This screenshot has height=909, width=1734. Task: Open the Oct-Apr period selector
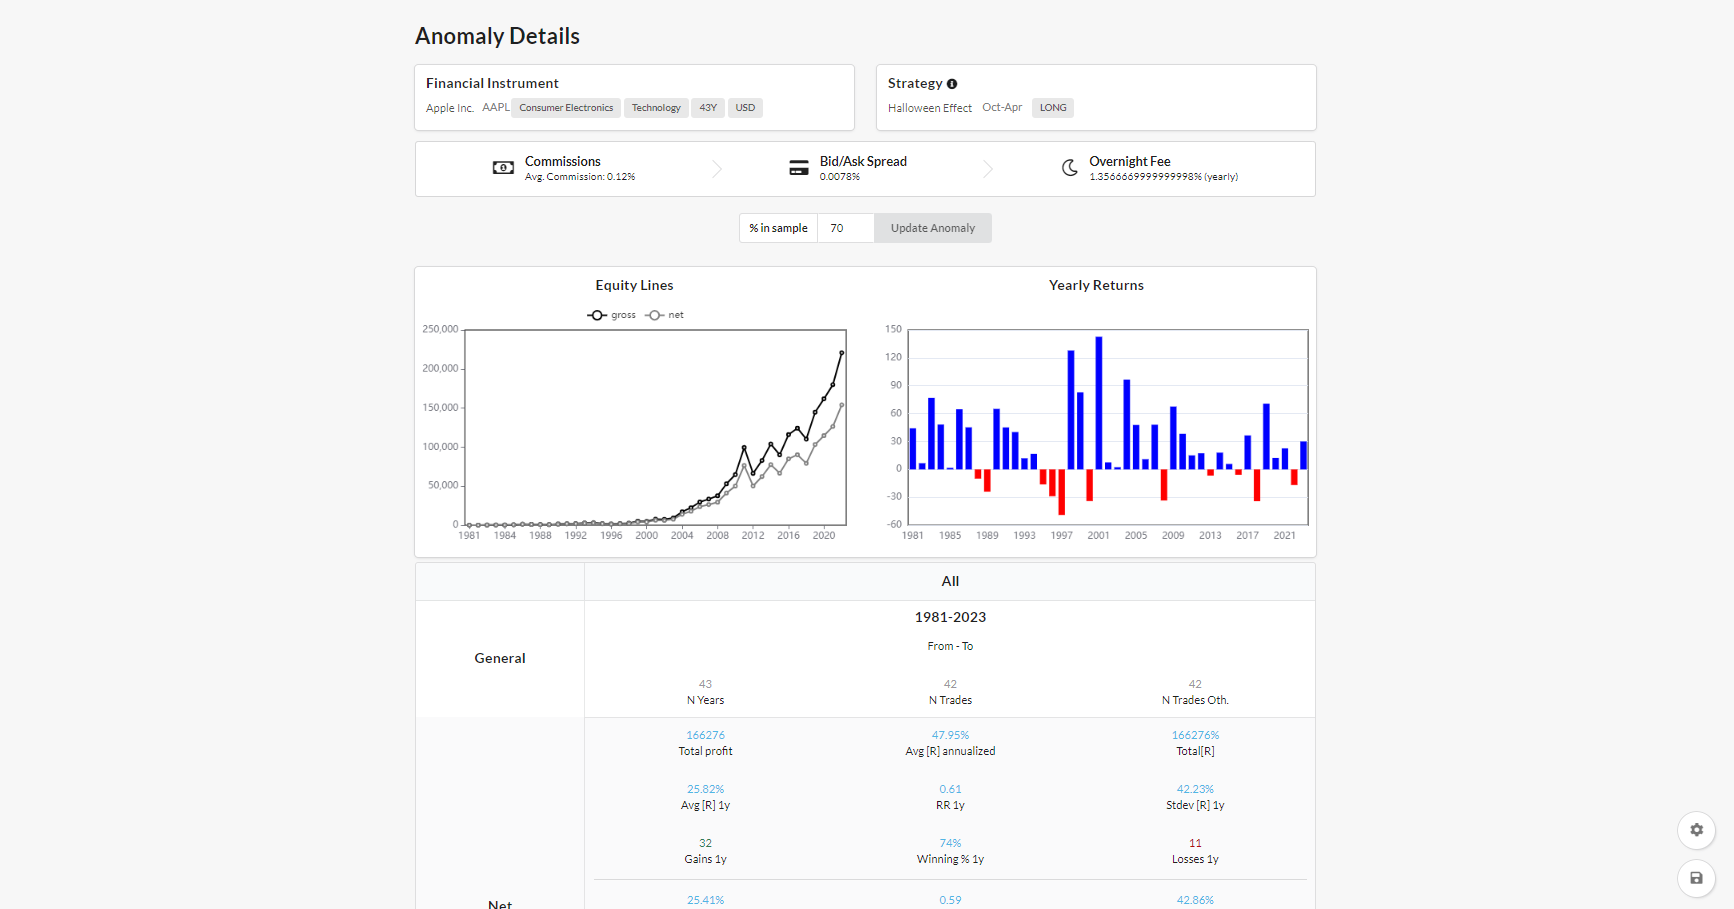[x=1002, y=107]
